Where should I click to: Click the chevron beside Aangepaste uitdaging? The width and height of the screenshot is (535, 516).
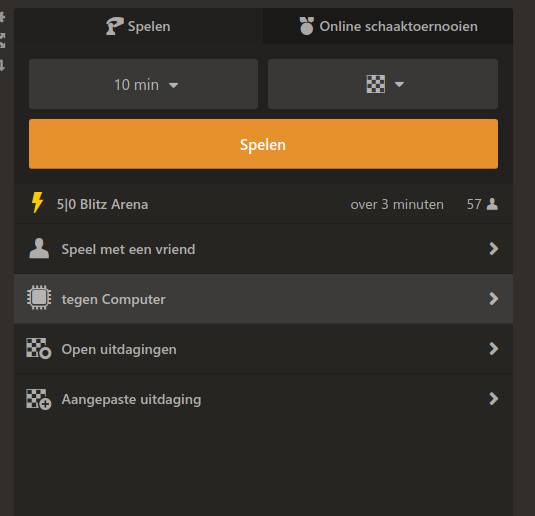coord(494,399)
